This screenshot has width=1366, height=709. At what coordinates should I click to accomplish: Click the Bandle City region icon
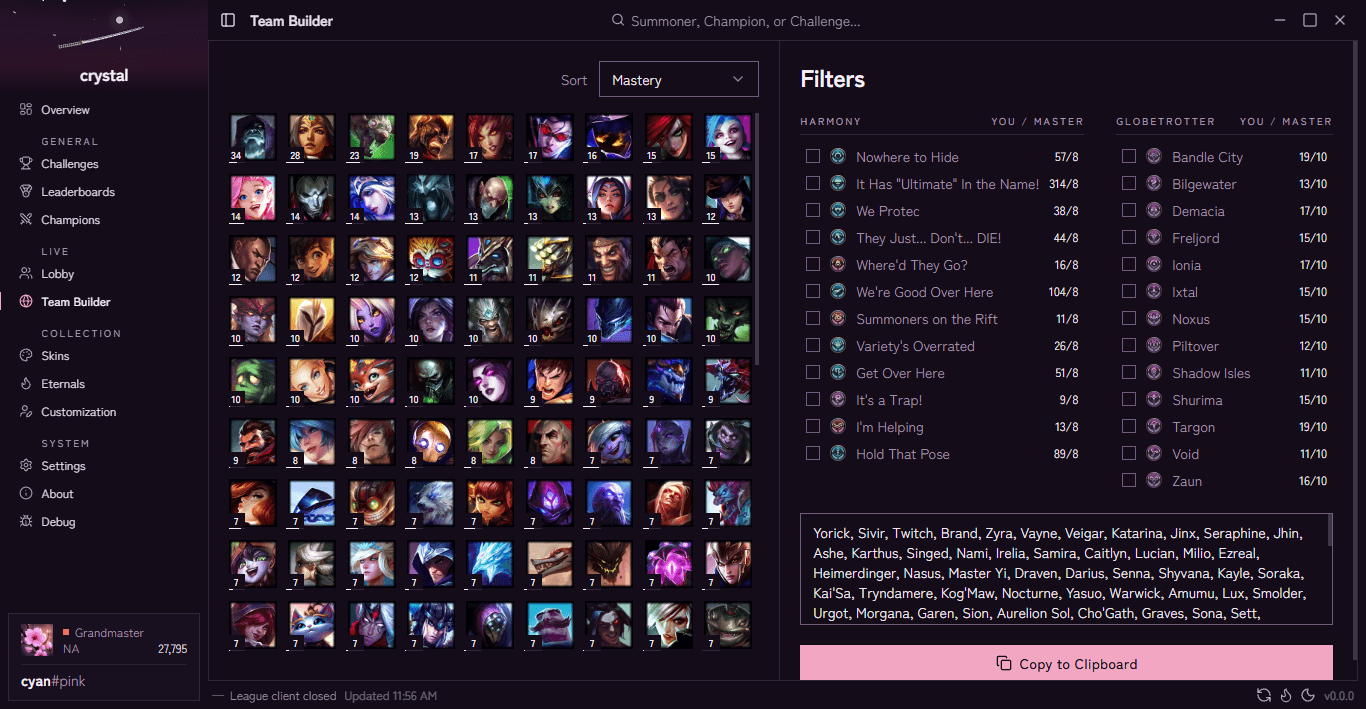(x=1154, y=157)
